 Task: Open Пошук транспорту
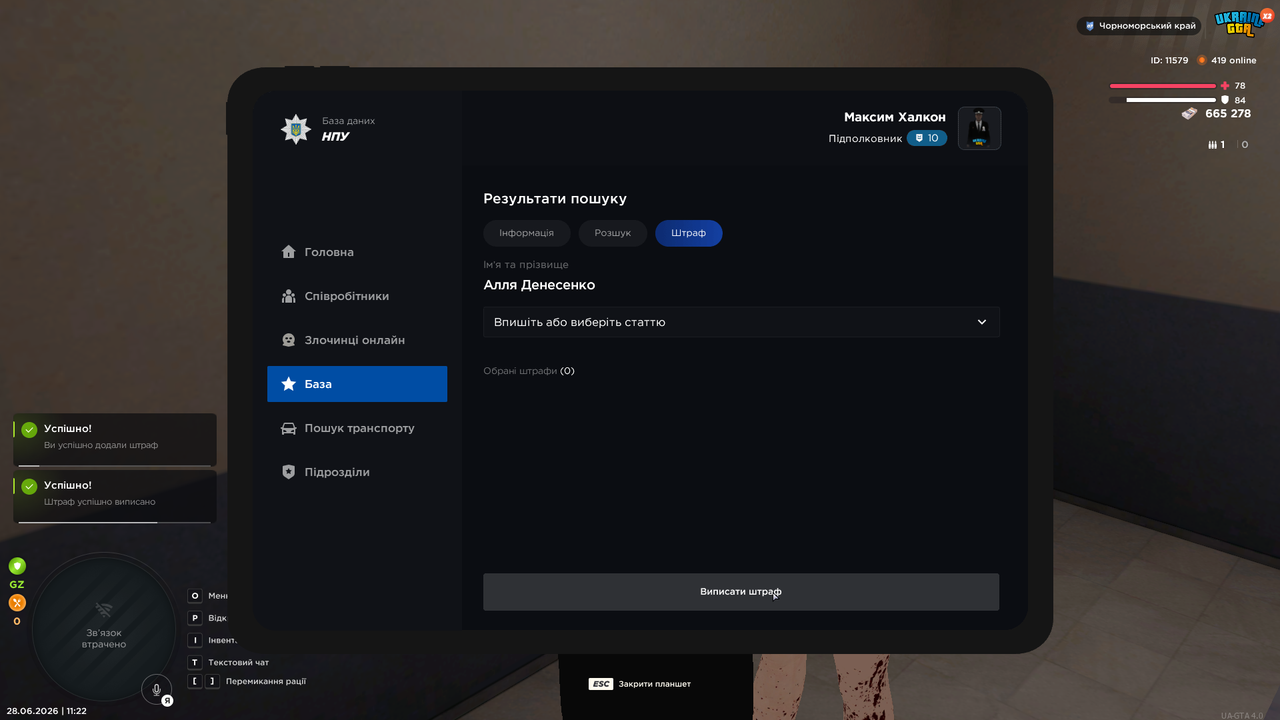click(357, 428)
